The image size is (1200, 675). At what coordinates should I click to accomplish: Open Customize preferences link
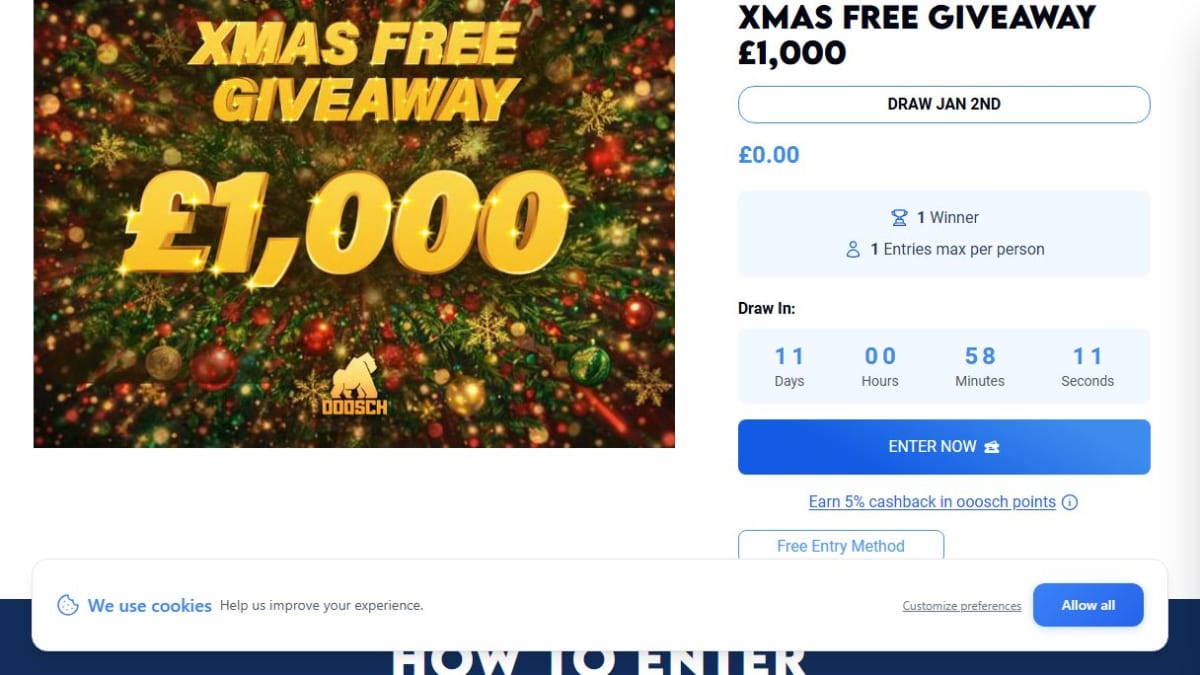[962, 606]
